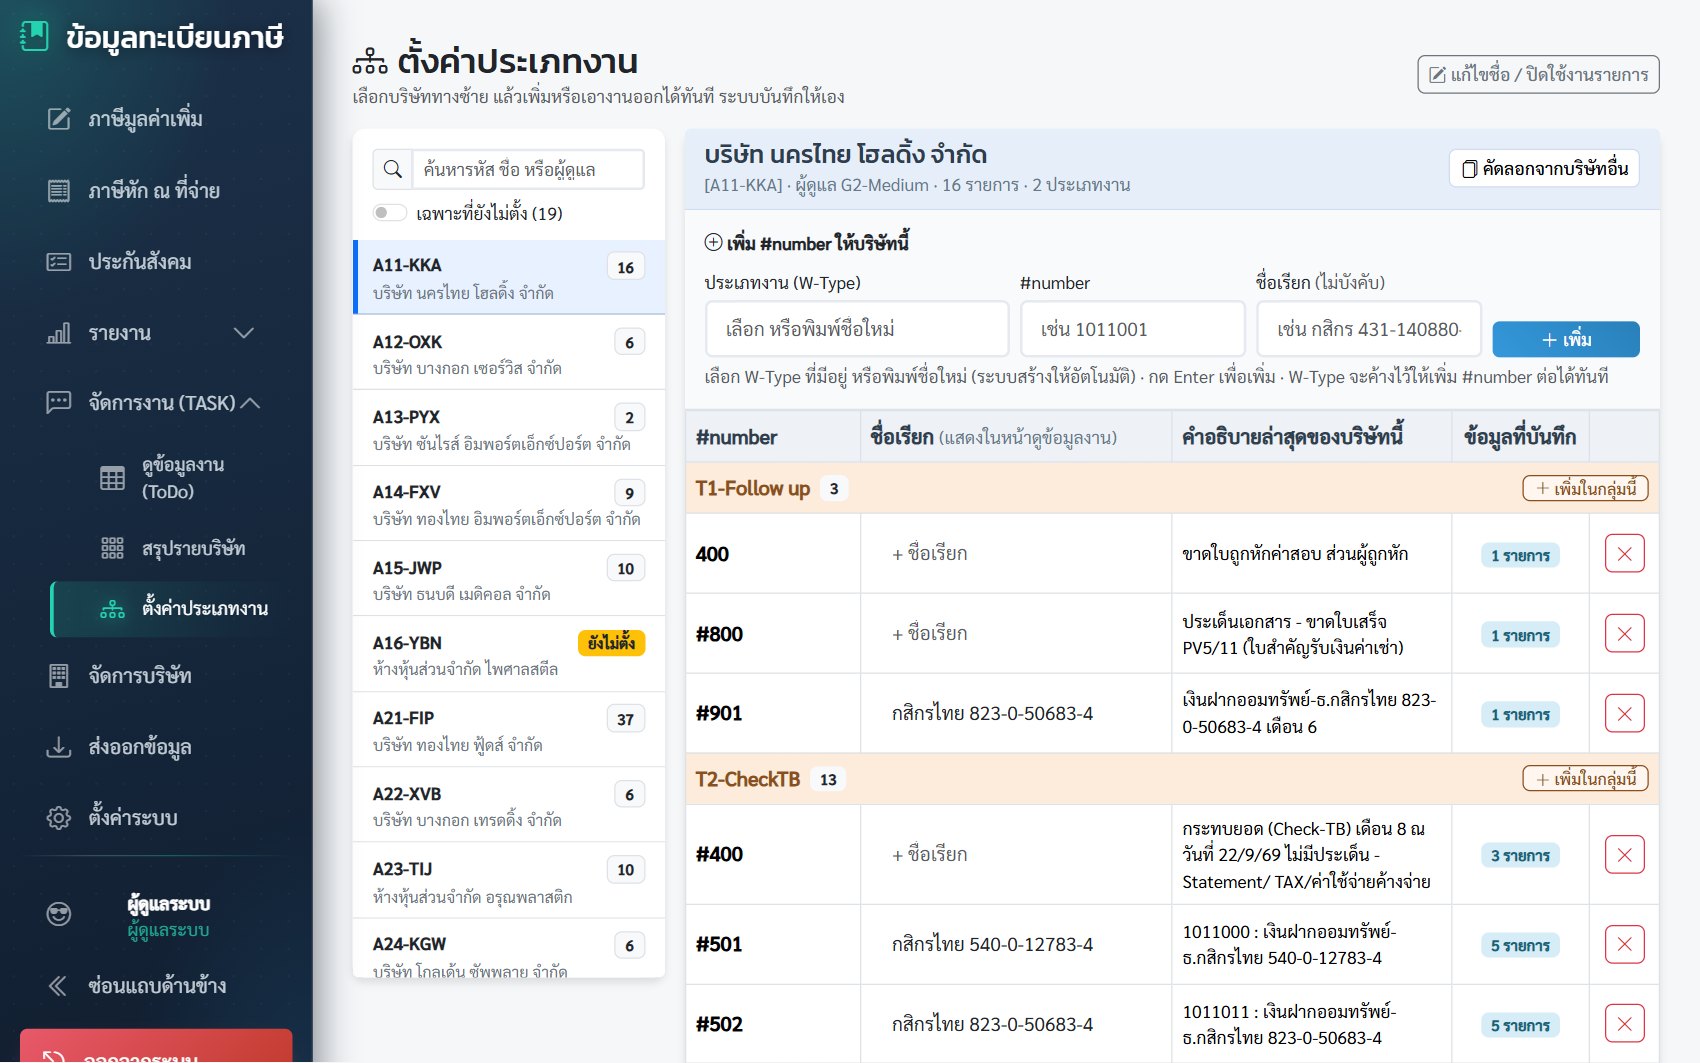Click the building icon for จัดการบริษัท

(x=59, y=676)
